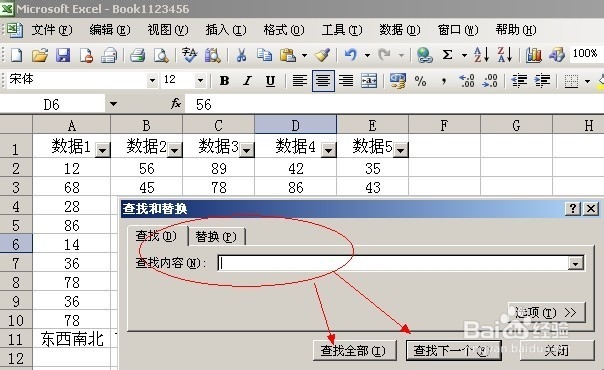The width and height of the screenshot is (604, 370).
Task: Click Merge and Center icon
Action: (x=369, y=81)
